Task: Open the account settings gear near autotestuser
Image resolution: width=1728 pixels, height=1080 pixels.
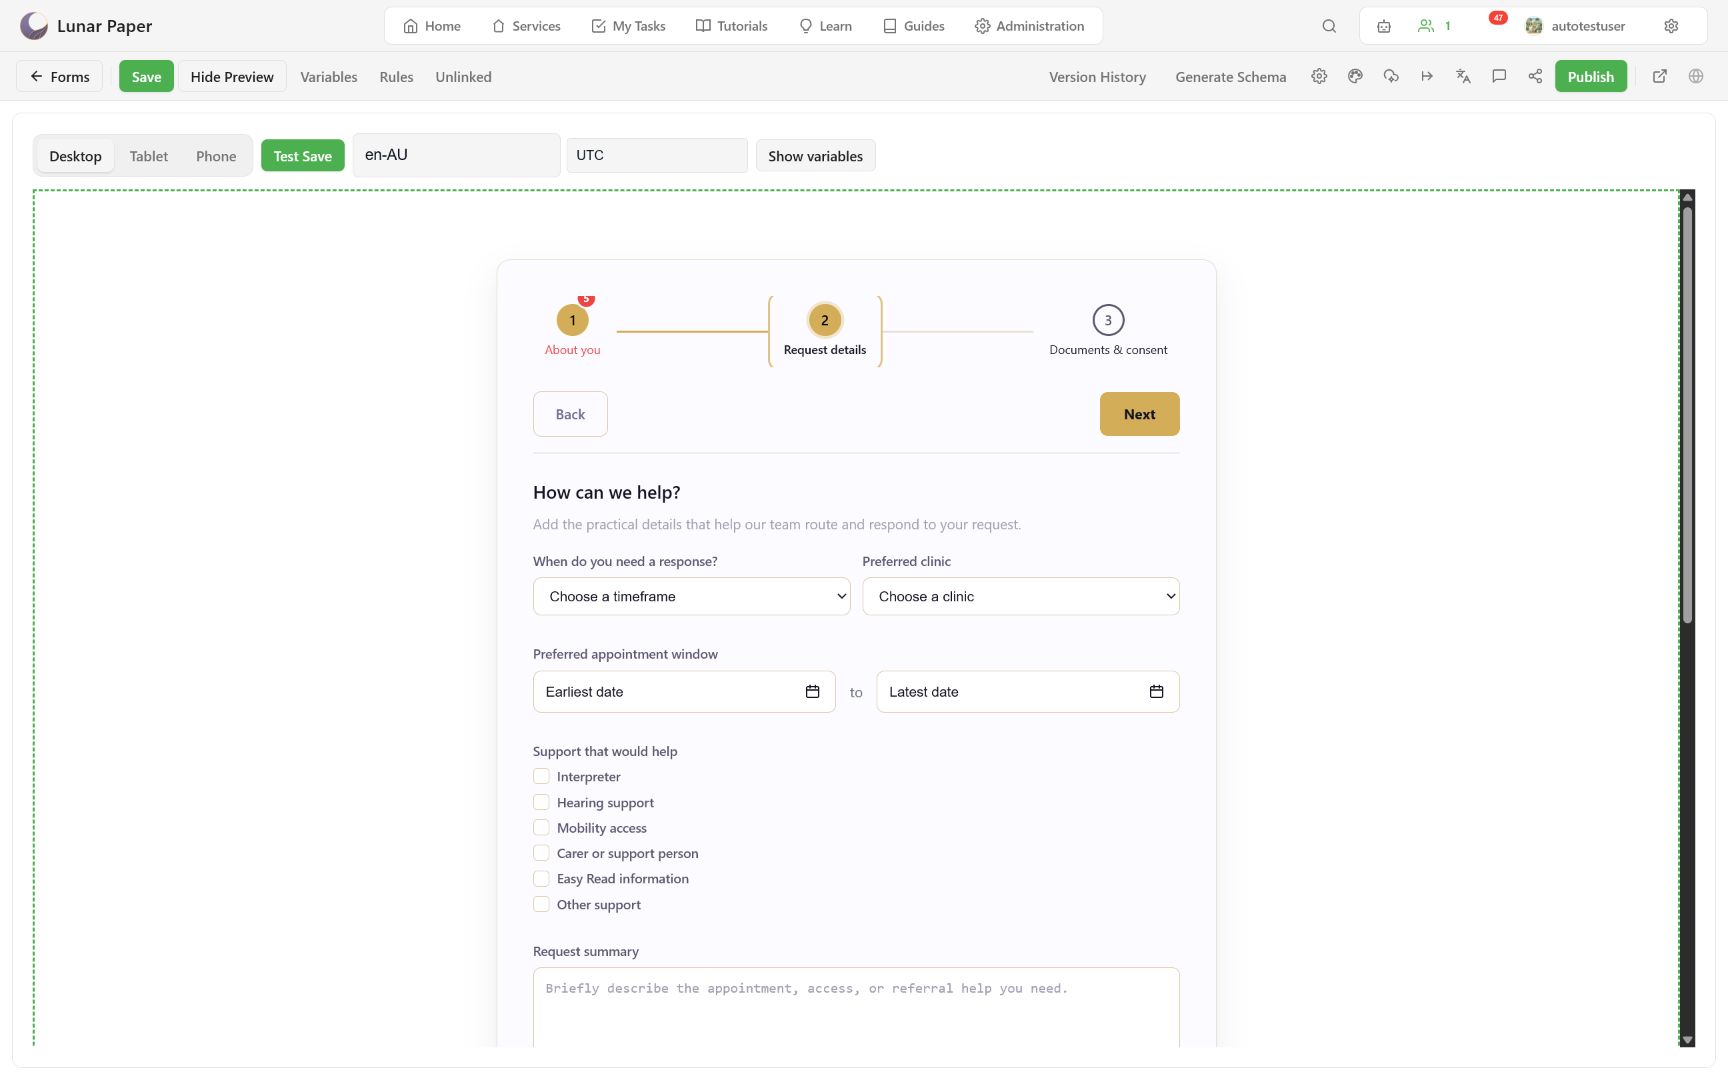Action: click(1671, 26)
